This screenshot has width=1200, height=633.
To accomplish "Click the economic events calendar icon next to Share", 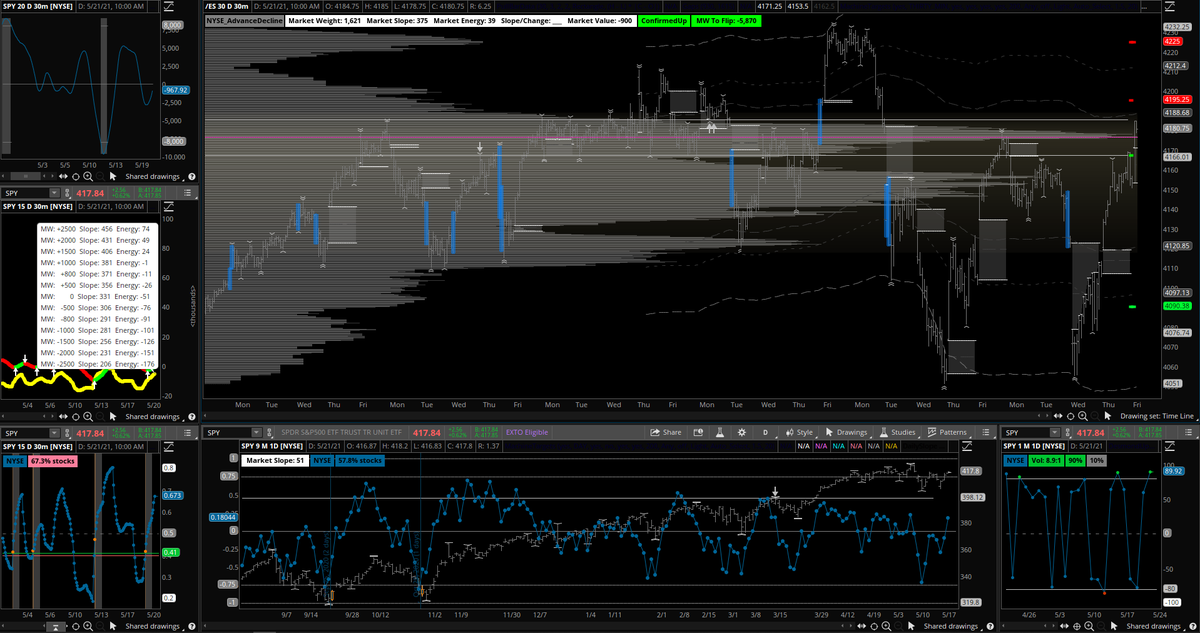I will pos(699,432).
